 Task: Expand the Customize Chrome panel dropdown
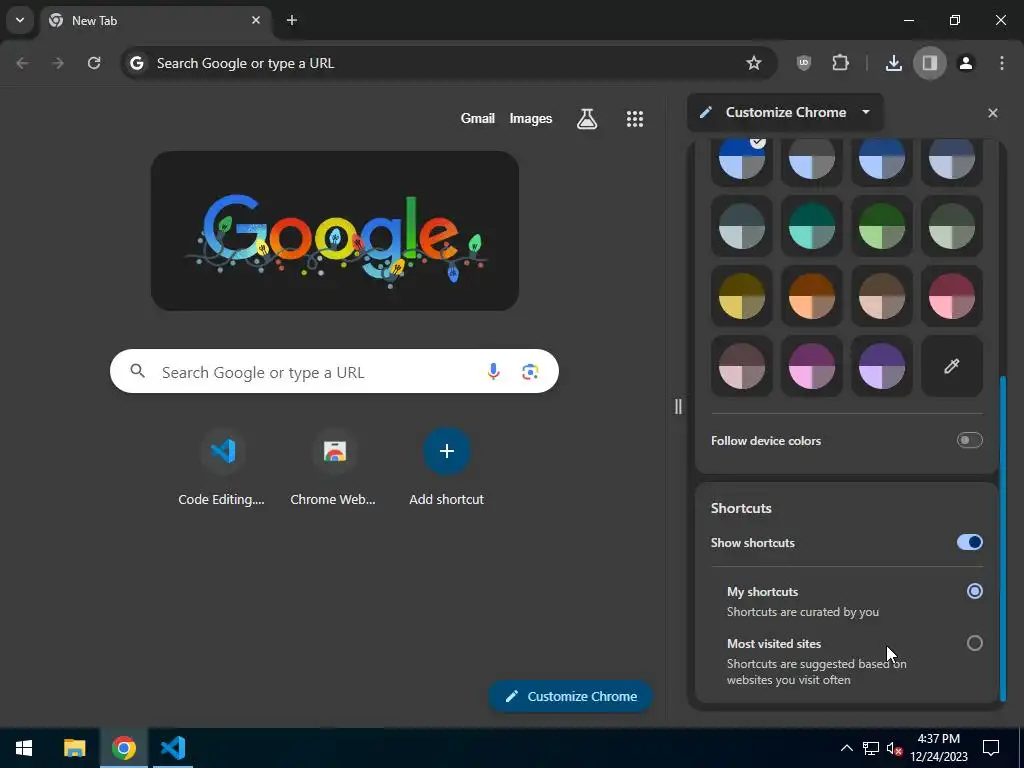[x=865, y=112]
